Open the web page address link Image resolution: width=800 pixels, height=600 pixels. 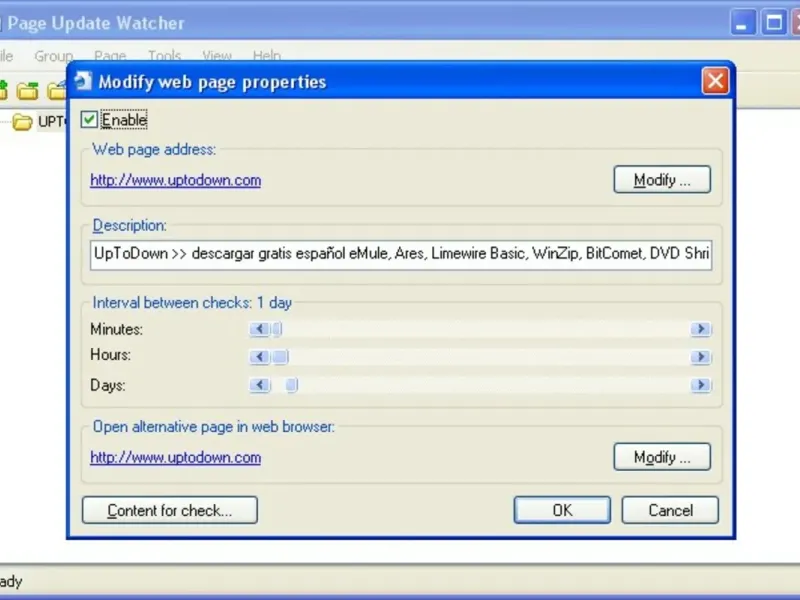176,180
